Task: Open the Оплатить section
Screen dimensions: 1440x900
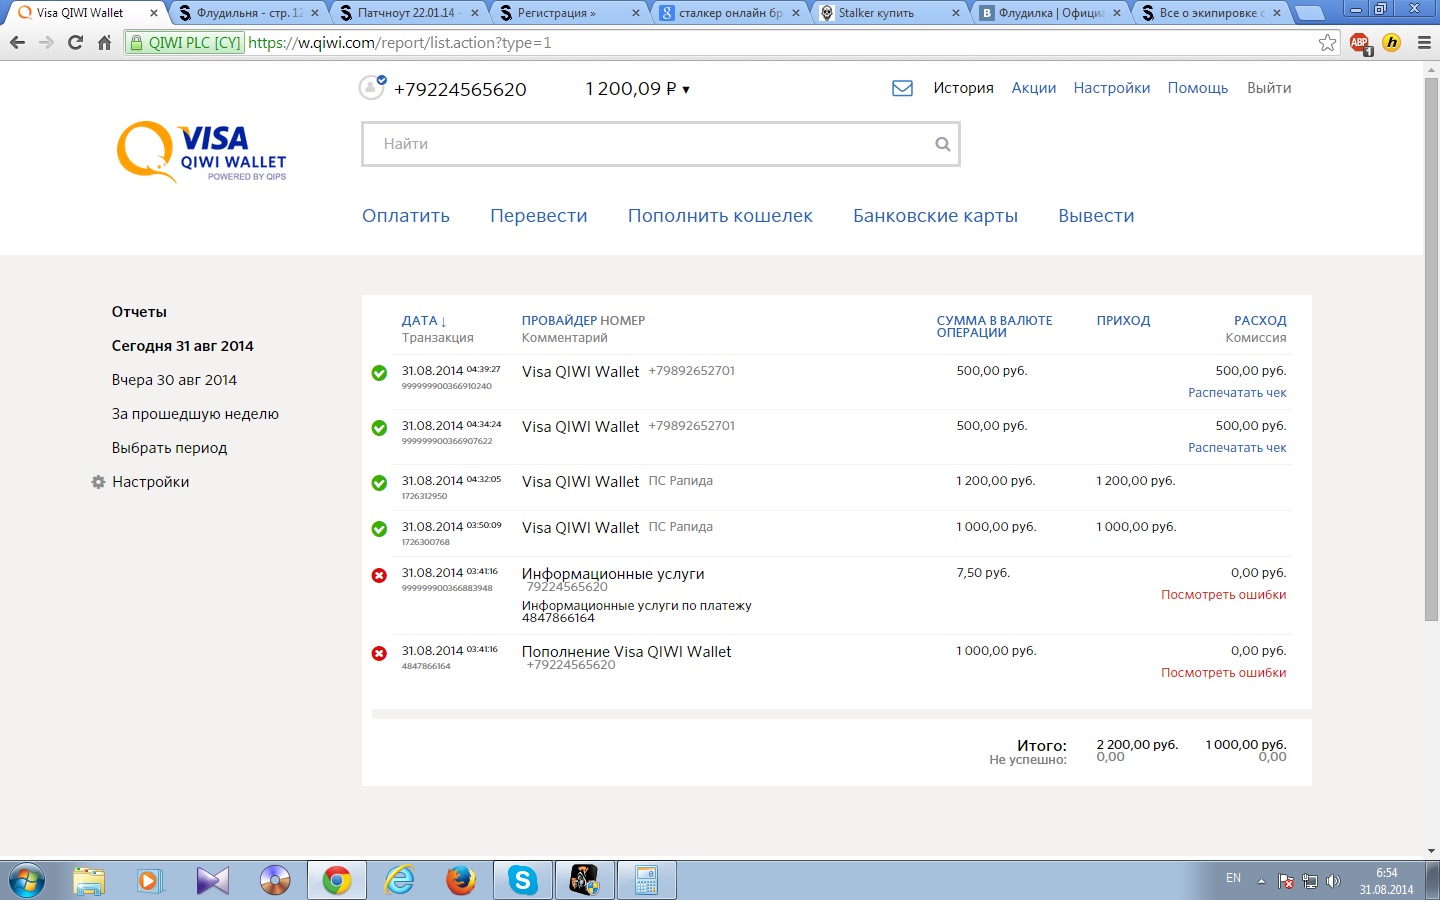Action: 406,216
